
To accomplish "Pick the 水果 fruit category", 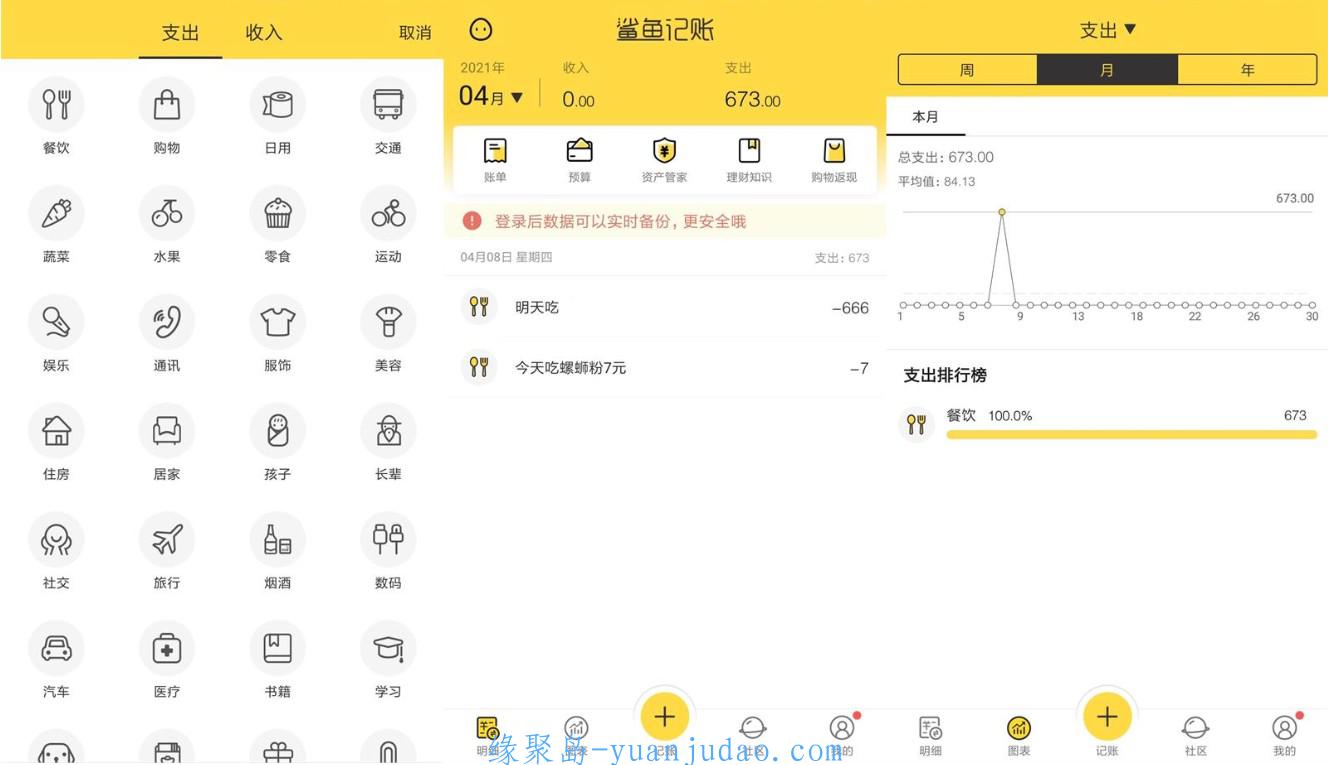I will [x=167, y=213].
